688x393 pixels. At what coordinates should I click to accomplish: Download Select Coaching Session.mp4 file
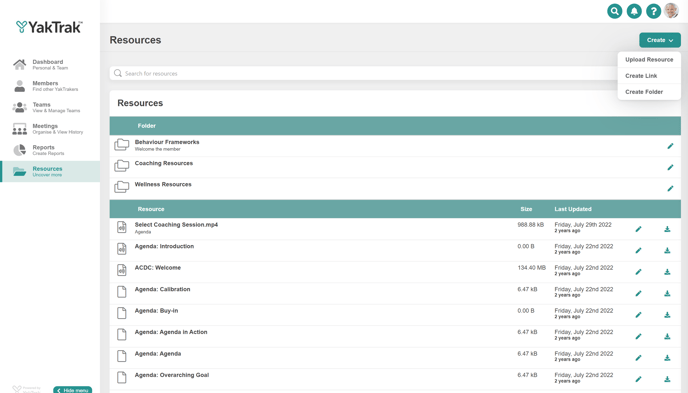pyautogui.click(x=667, y=229)
